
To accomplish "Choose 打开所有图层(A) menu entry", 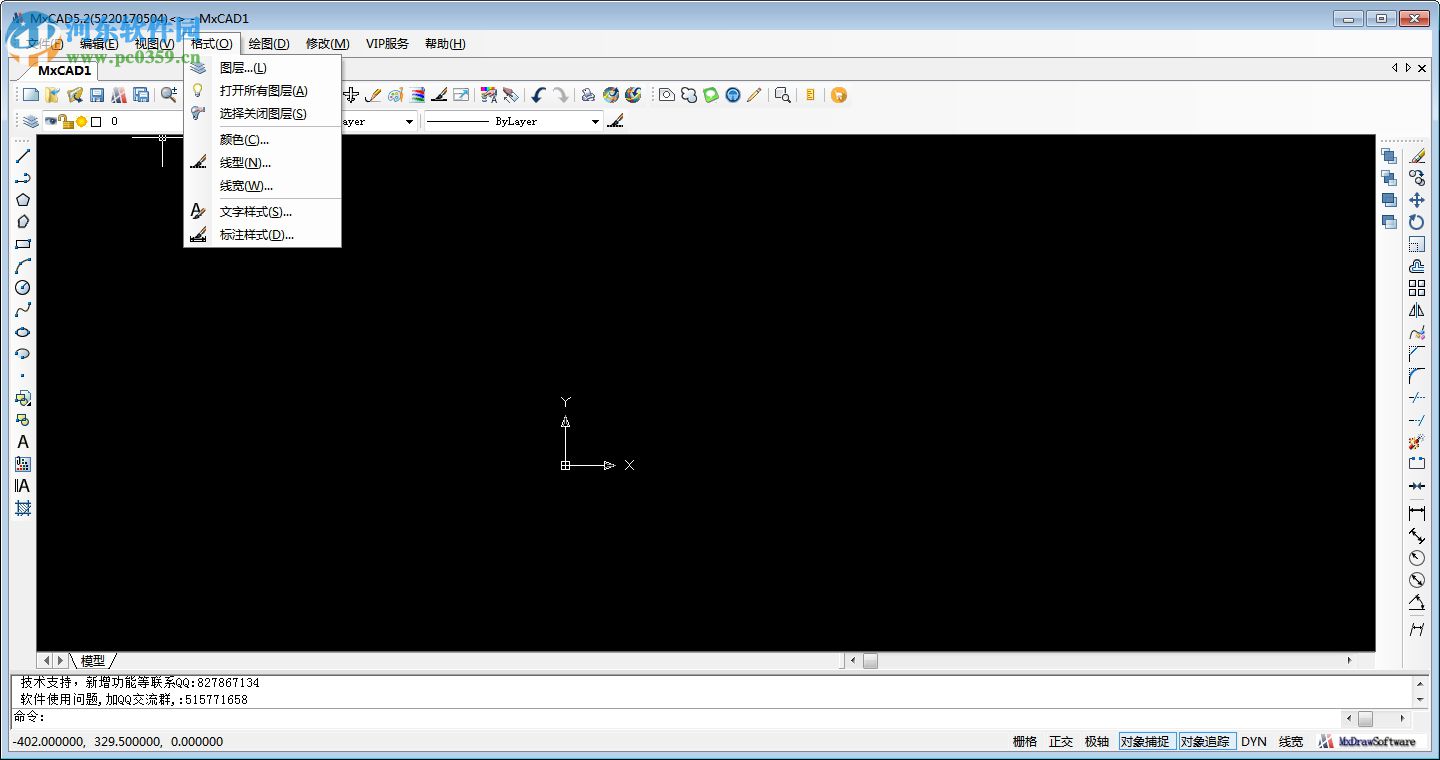I will tap(263, 91).
